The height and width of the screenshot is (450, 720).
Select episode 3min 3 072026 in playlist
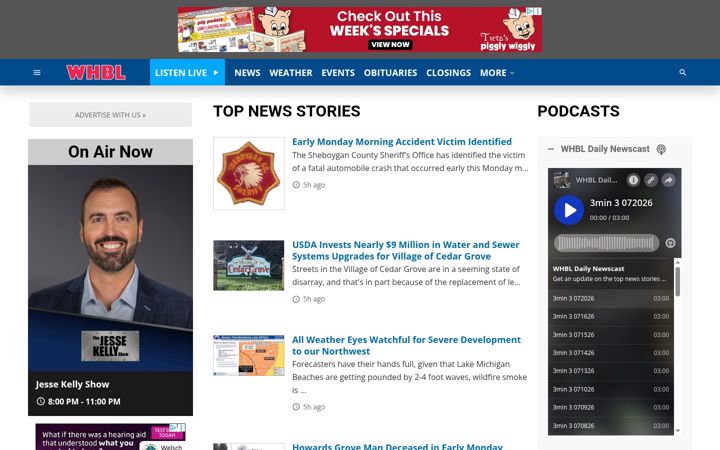[x=611, y=298]
